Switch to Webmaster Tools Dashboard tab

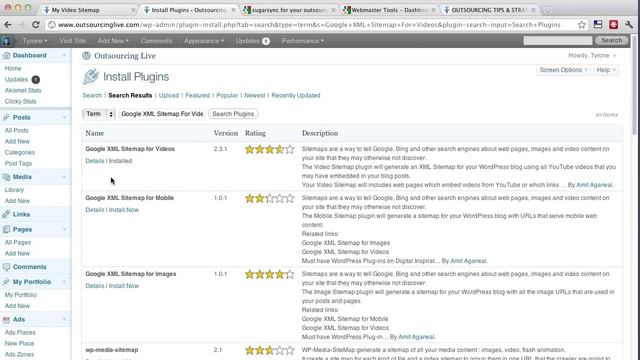pos(389,10)
